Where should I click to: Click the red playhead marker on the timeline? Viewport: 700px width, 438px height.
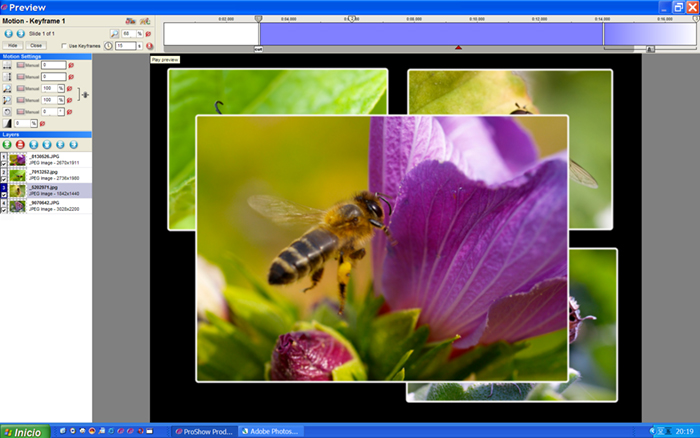pyautogui.click(x=458, y=48)
